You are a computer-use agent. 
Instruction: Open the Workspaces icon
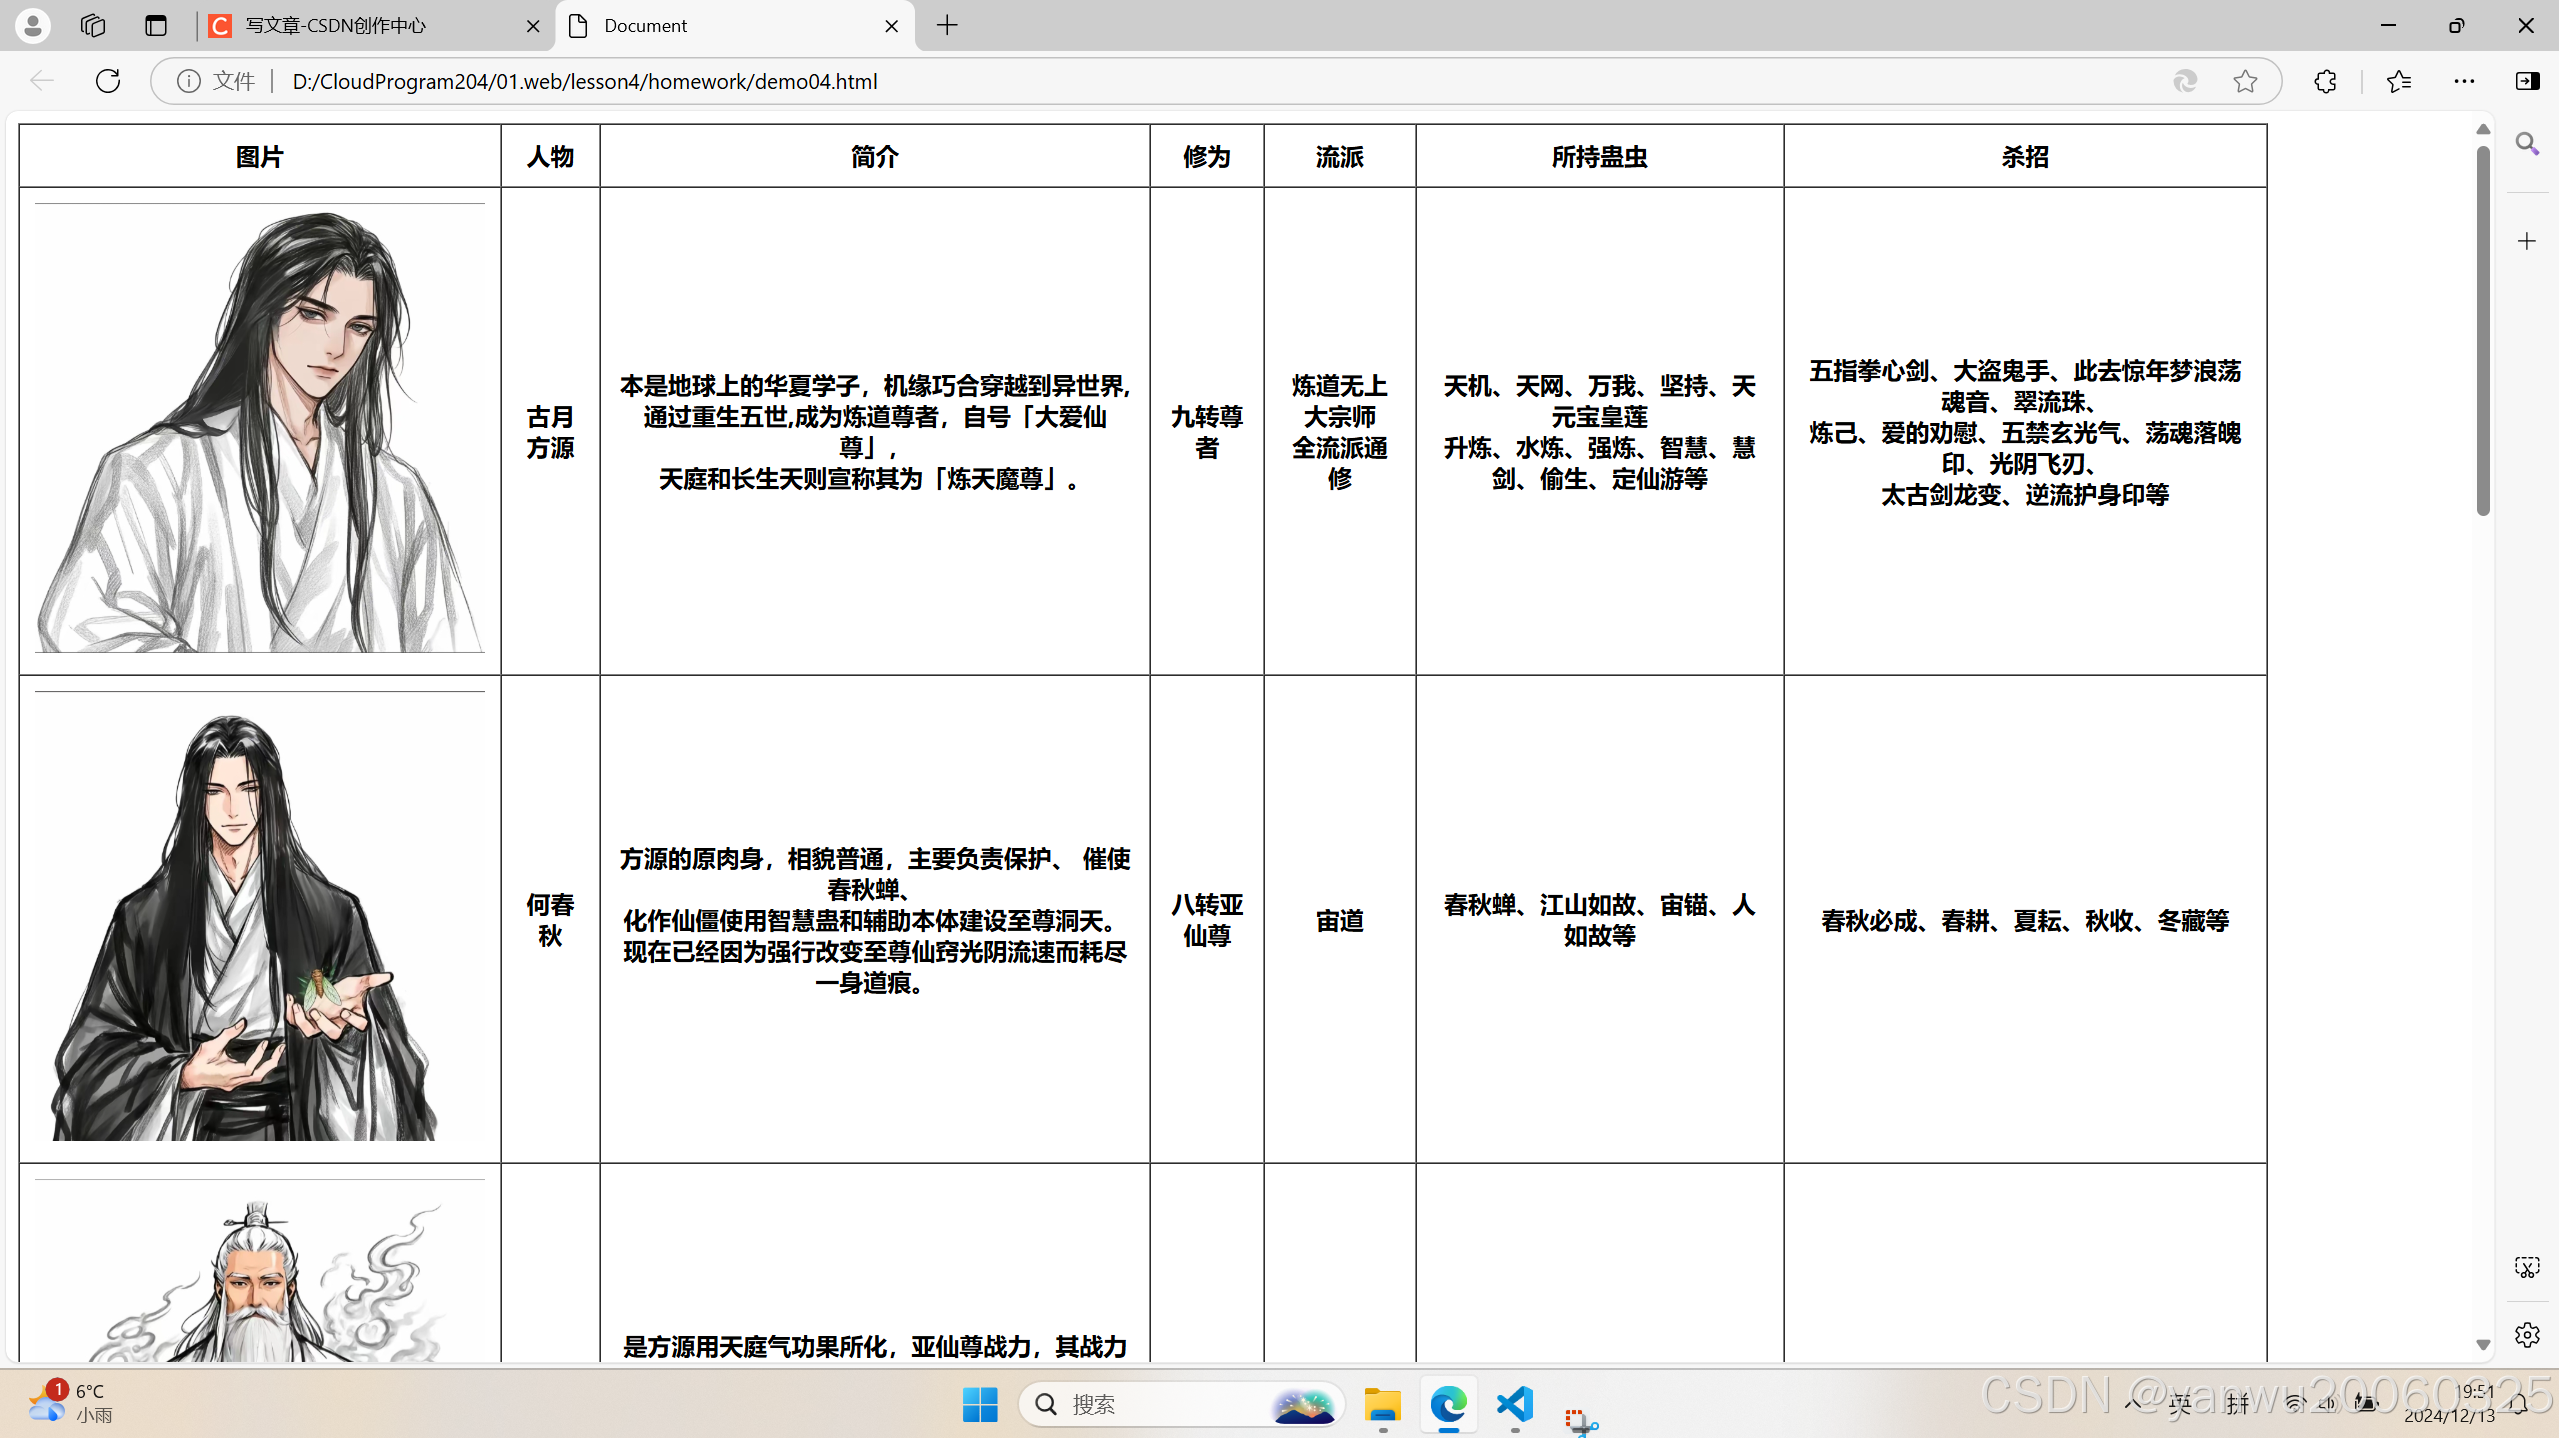93,25
